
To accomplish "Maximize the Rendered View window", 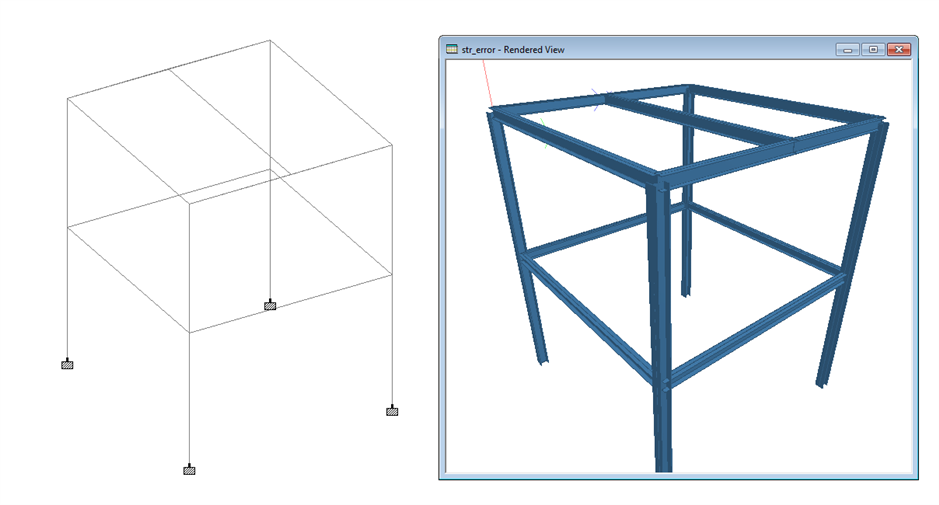I will (873, 50).
